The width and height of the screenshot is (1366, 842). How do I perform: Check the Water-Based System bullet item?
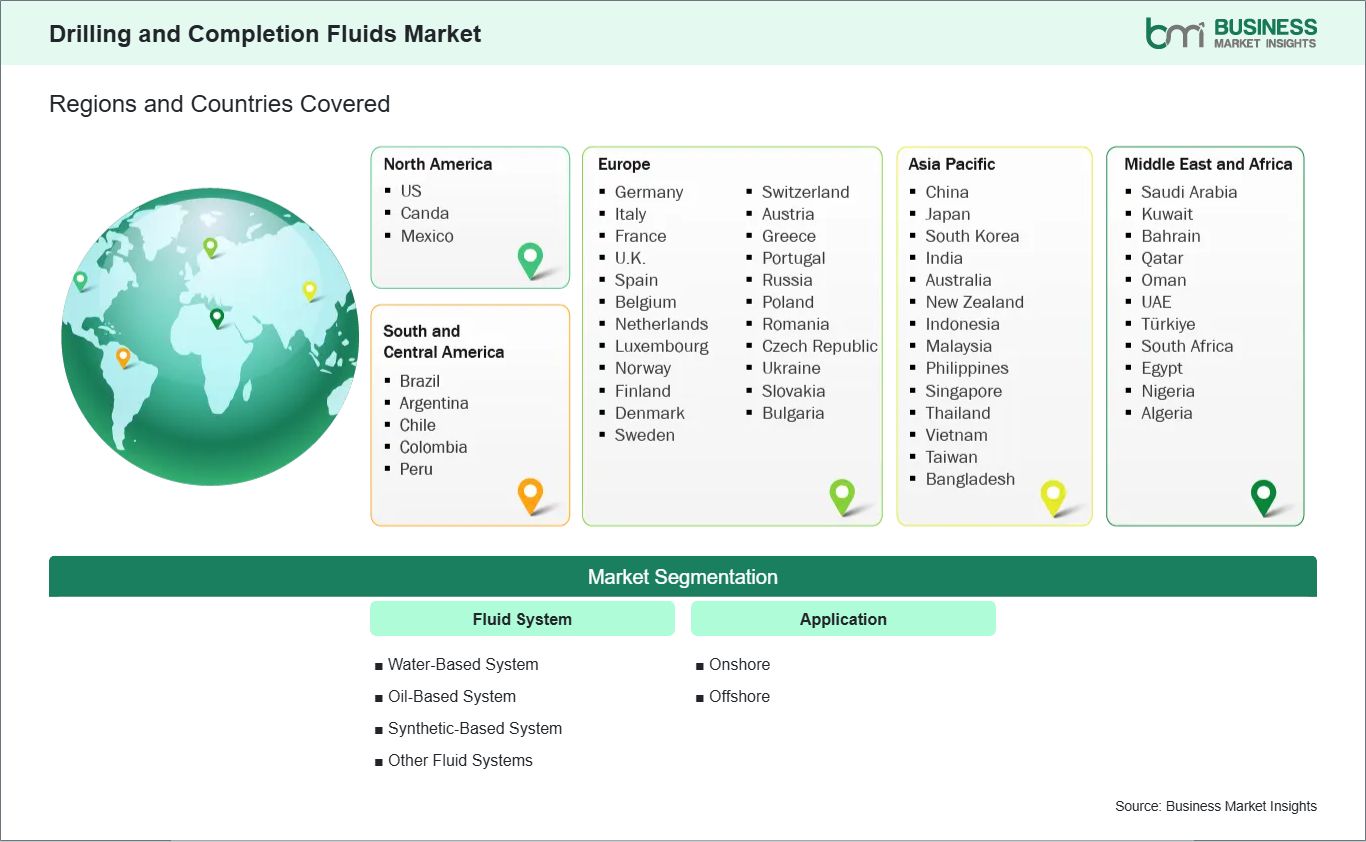(x=463, y=664)
